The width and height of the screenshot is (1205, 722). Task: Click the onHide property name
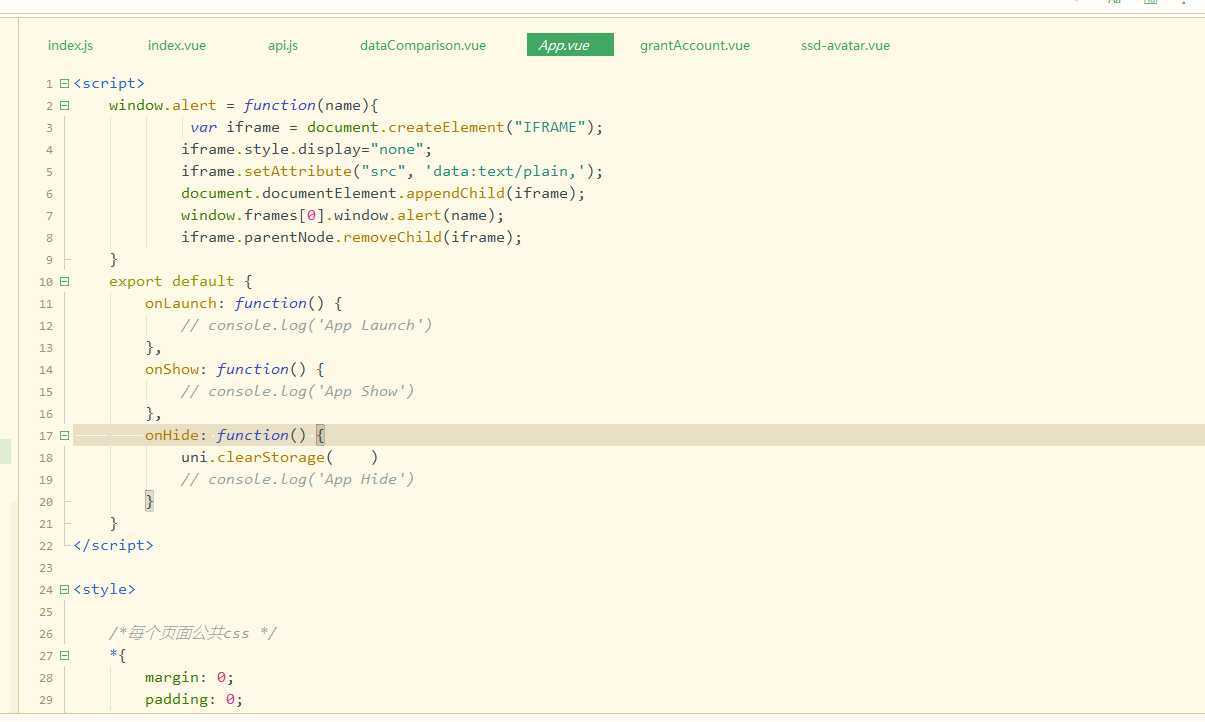point(172,435)
